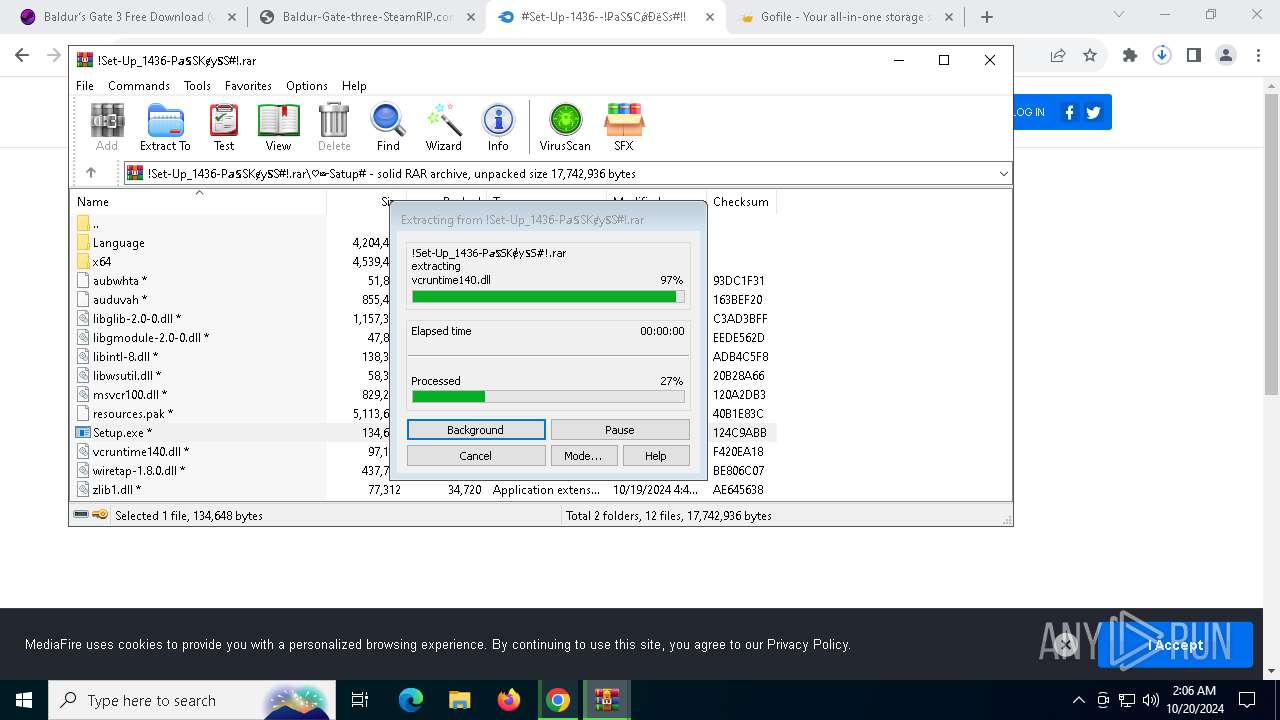Click the Find toolbar icon

tap(388, 127)
